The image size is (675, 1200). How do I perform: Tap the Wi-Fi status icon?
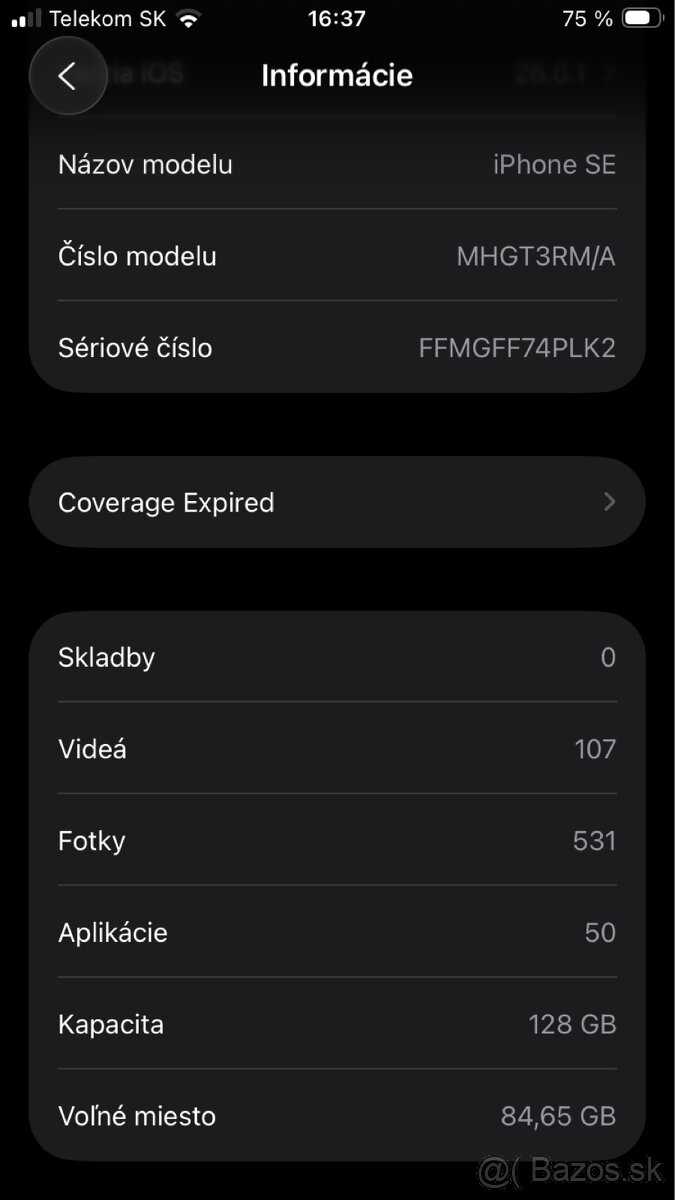click(x=187, y=18)
